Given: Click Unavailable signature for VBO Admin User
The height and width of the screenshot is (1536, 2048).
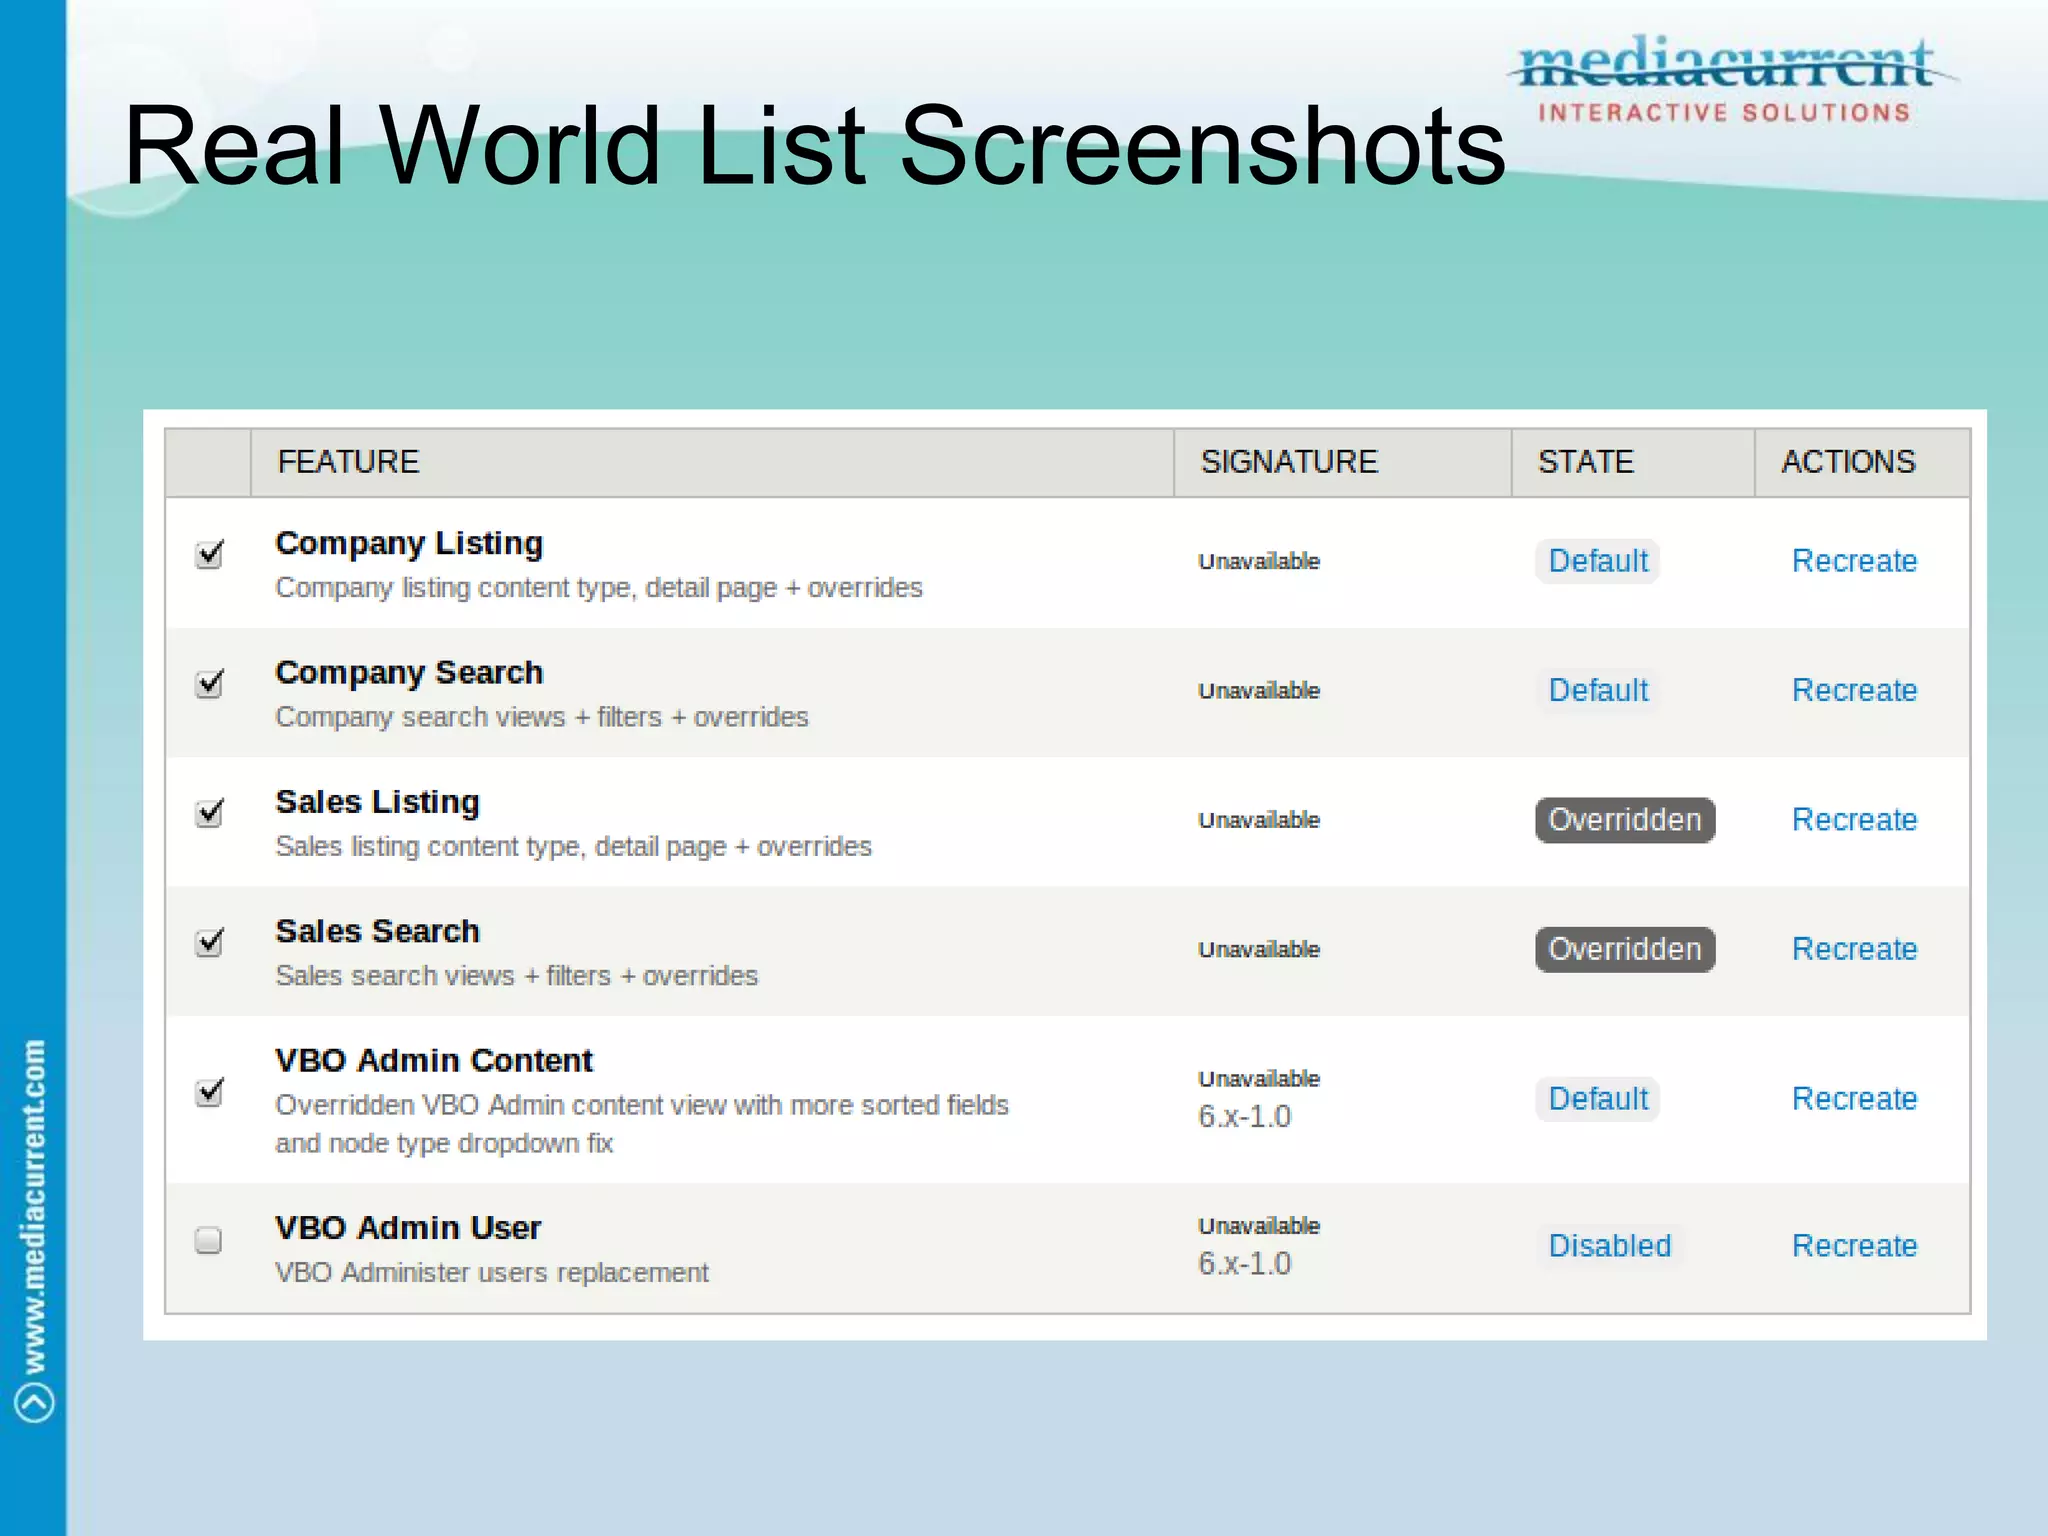Looking at the screenshot, I should pyautogui.click(x=1259, y=1226).
